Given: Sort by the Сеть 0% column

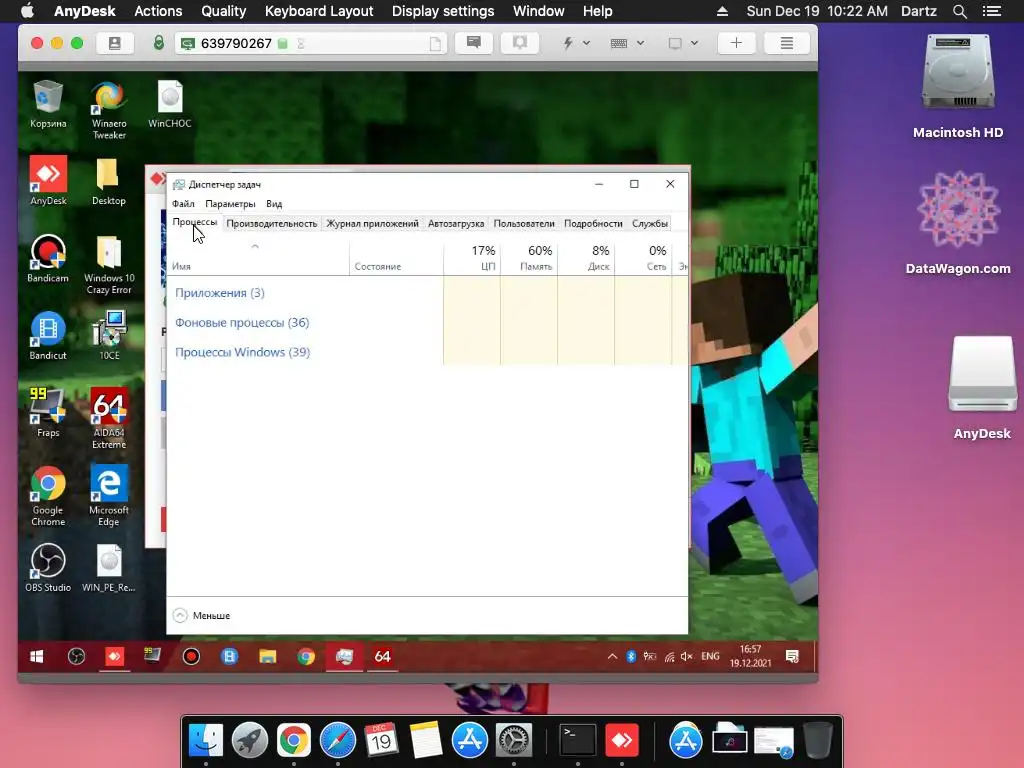Looking at the screenshot, I should [x=643, y=259].
